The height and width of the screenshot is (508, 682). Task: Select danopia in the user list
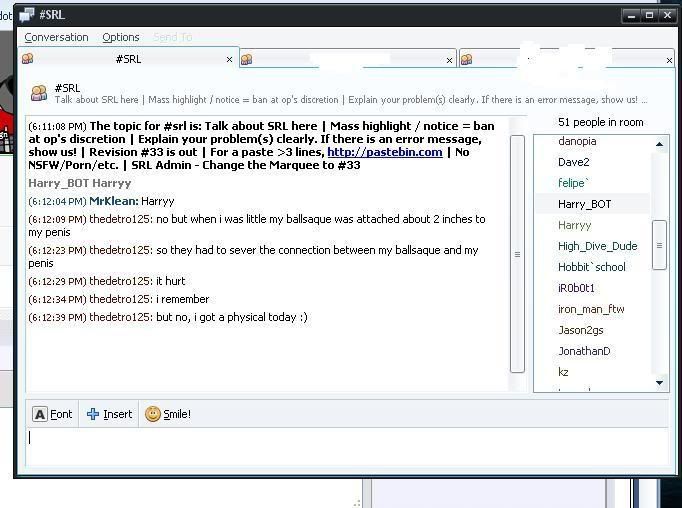[x=576, y=141]
